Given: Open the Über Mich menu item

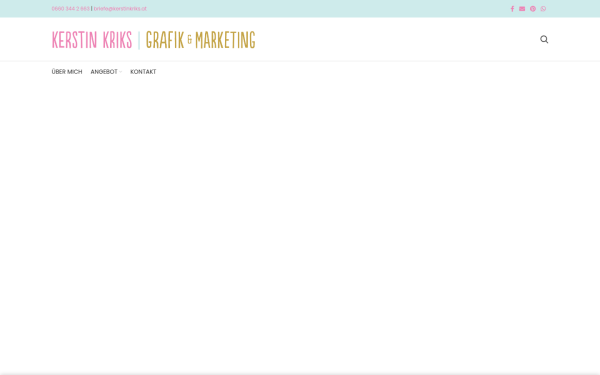Looking at the screenshot, I should [x=67, y=72].
